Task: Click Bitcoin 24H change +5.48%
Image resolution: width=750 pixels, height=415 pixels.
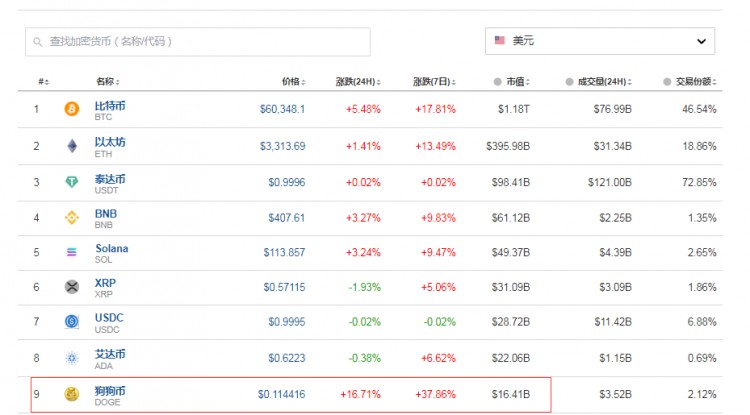Action: 363,109
